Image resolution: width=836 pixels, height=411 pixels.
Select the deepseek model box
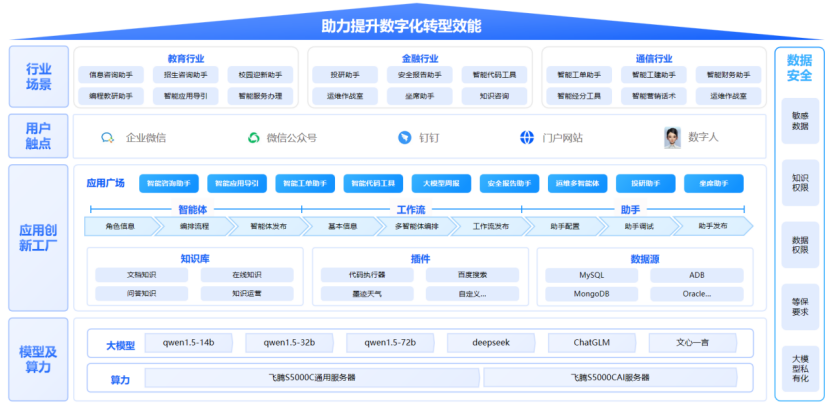[490, 343]
